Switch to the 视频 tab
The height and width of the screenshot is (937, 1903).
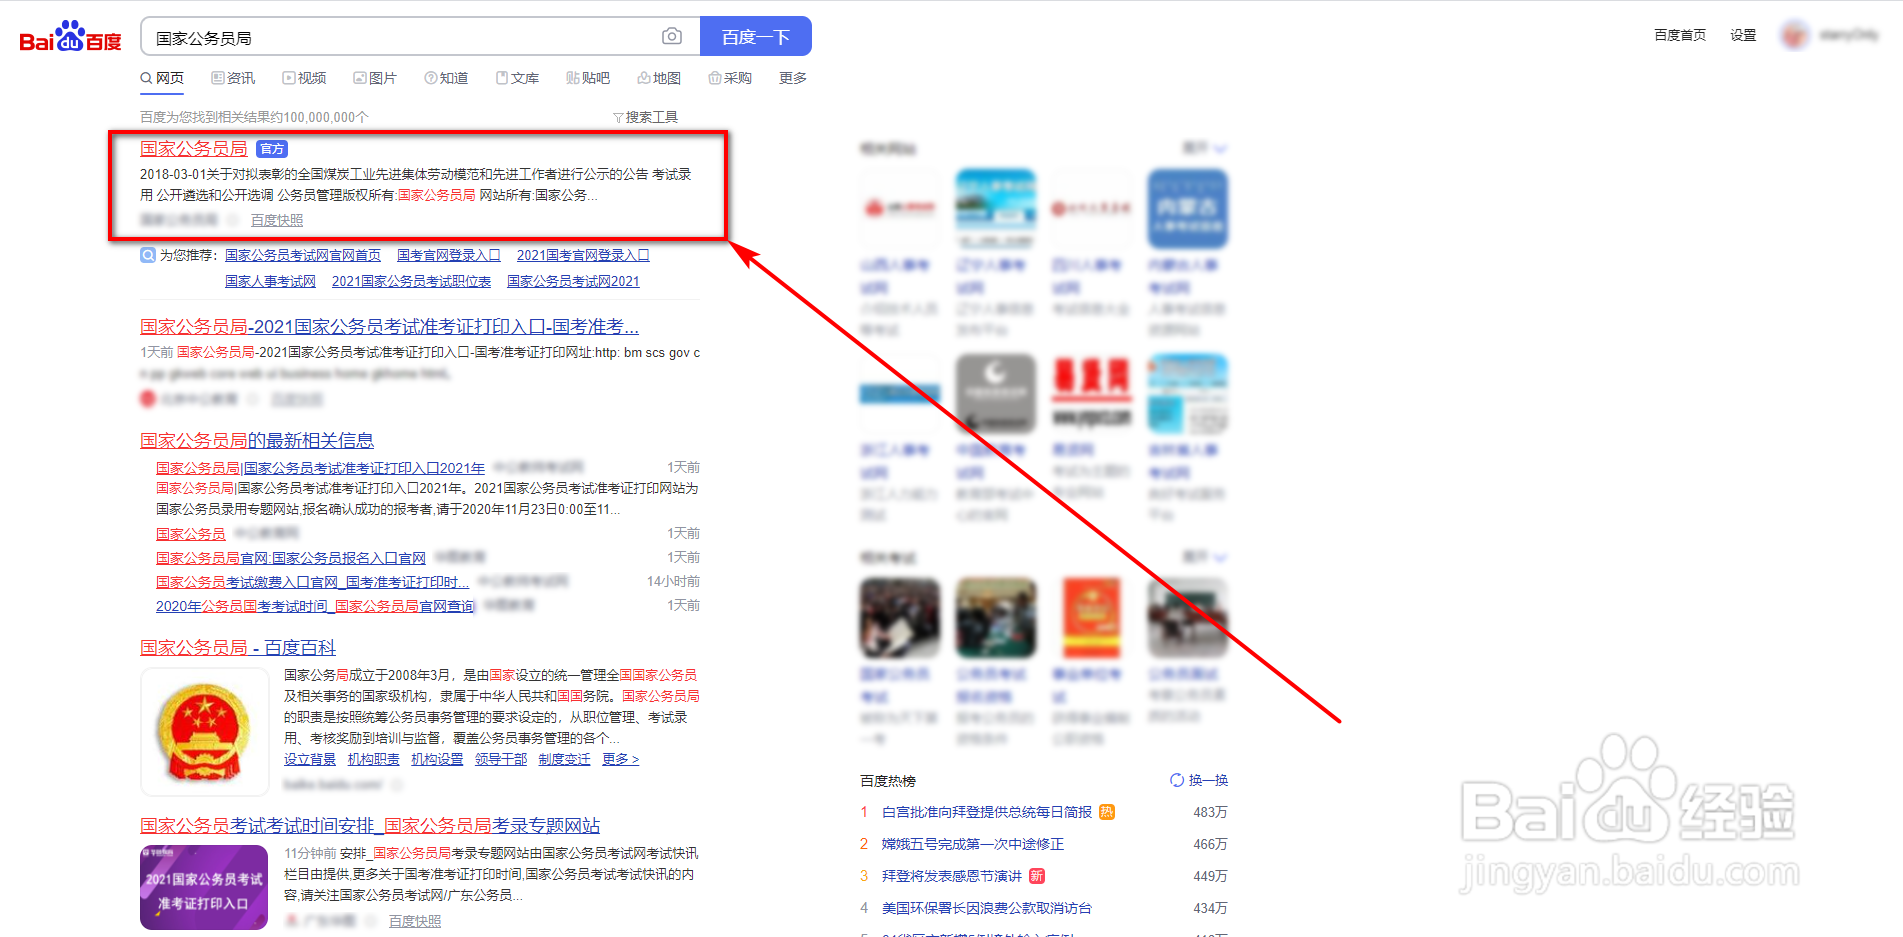(x=304, y=78)
